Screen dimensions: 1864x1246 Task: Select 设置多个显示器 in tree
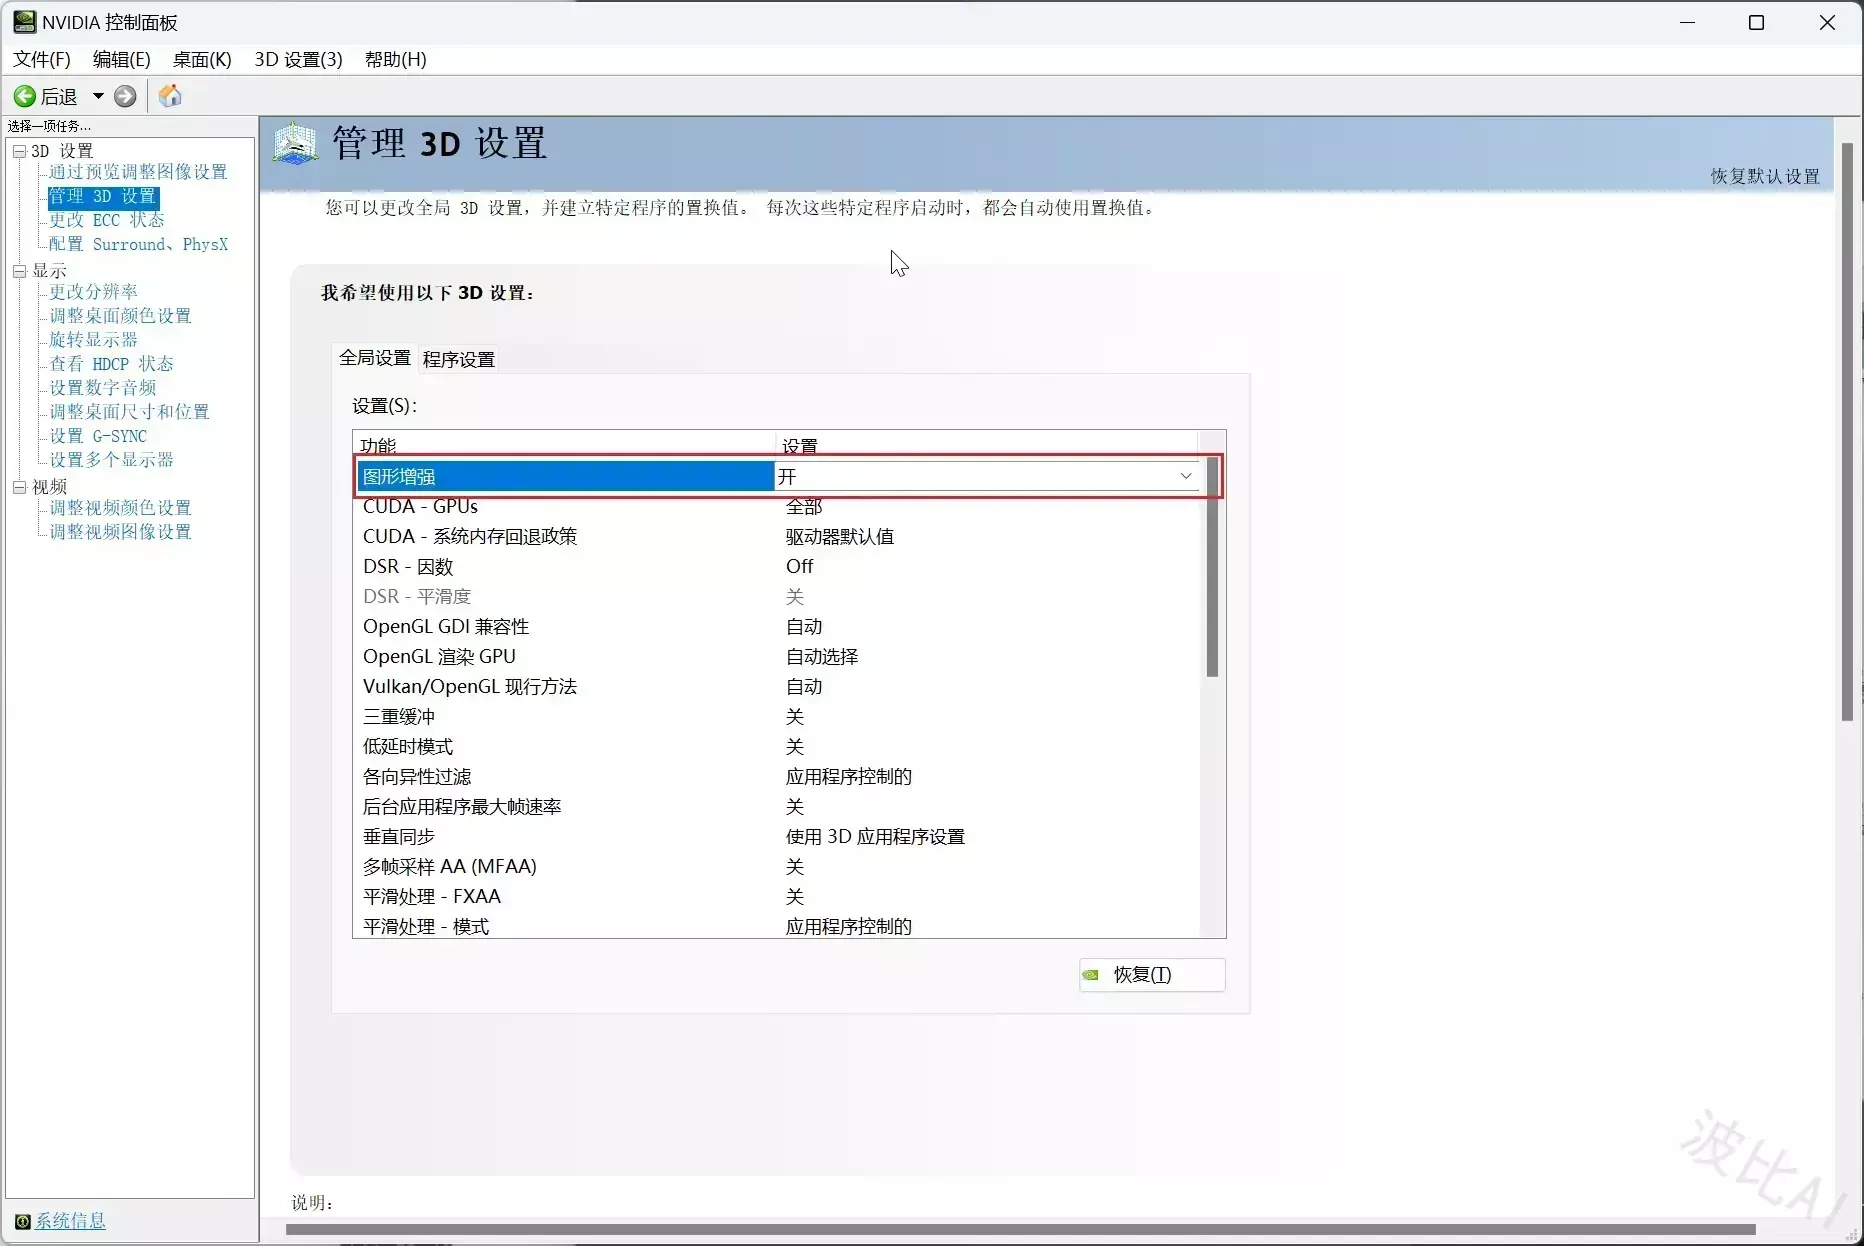111,460
